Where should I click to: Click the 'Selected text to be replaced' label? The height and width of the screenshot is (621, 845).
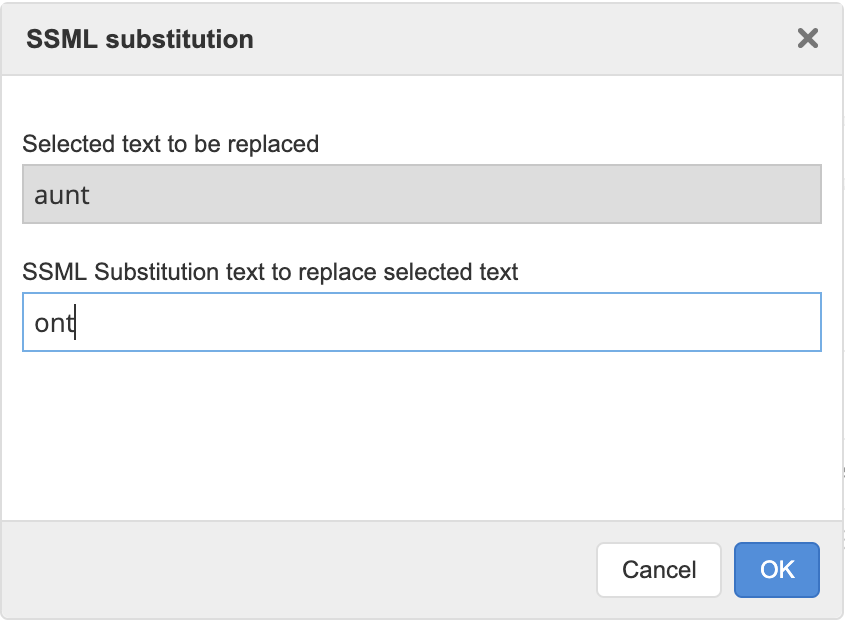(x=170, y=144)
